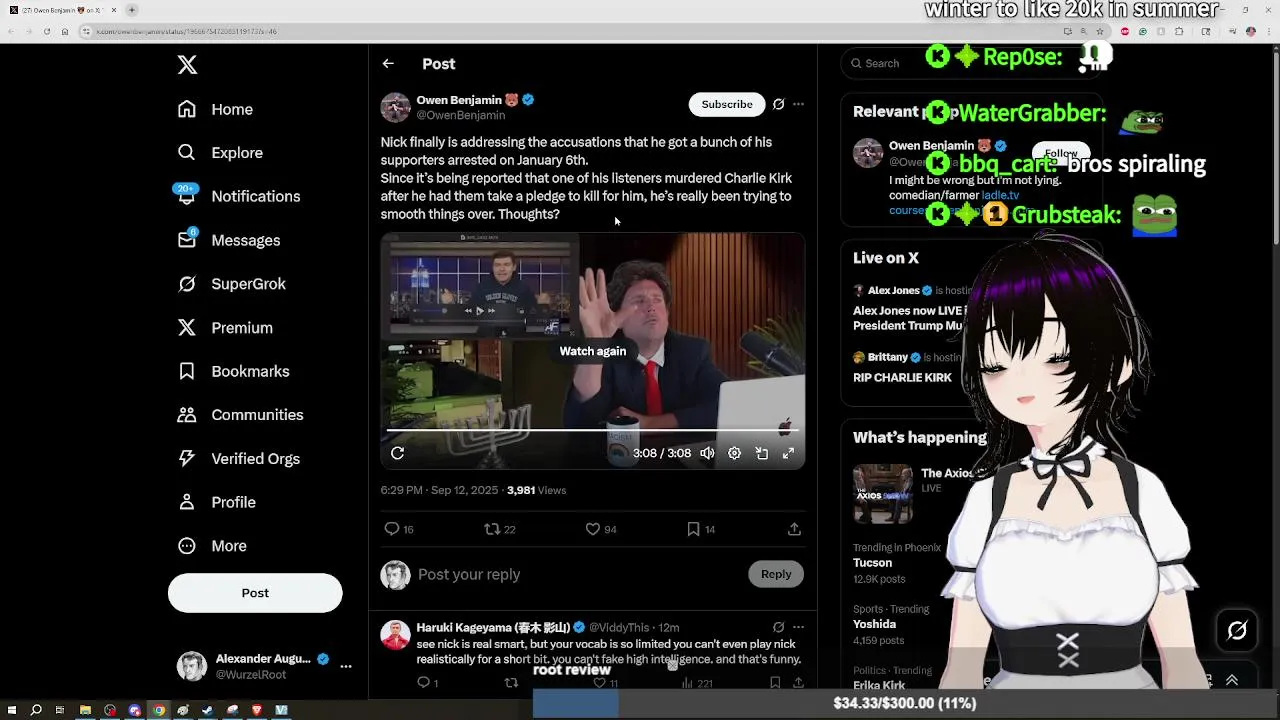Open RIP CHARLIE KIRK live broadcast
This screenshot has width=1280, height=720.
tap(903, 368)
